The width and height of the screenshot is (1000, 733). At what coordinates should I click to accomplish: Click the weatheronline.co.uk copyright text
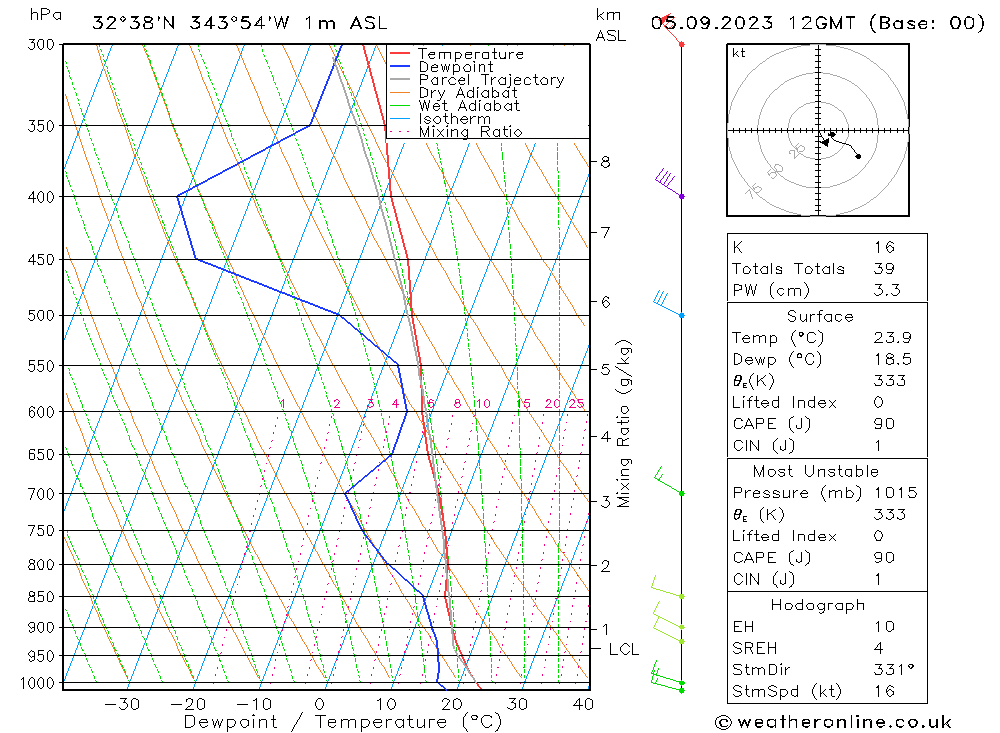(x=833, y=722)
